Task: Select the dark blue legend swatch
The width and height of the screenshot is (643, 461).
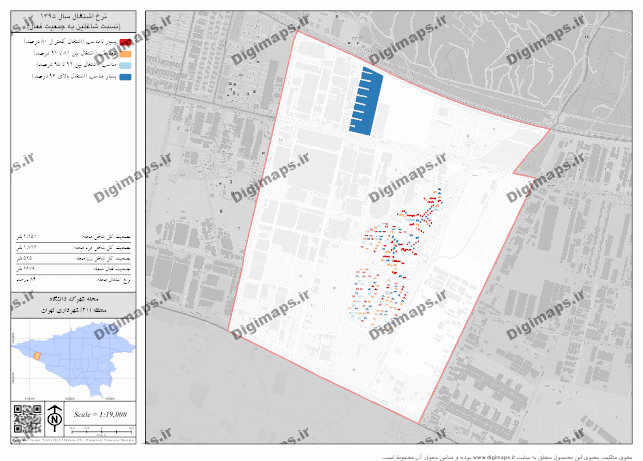Action: [x=125, y=75]
